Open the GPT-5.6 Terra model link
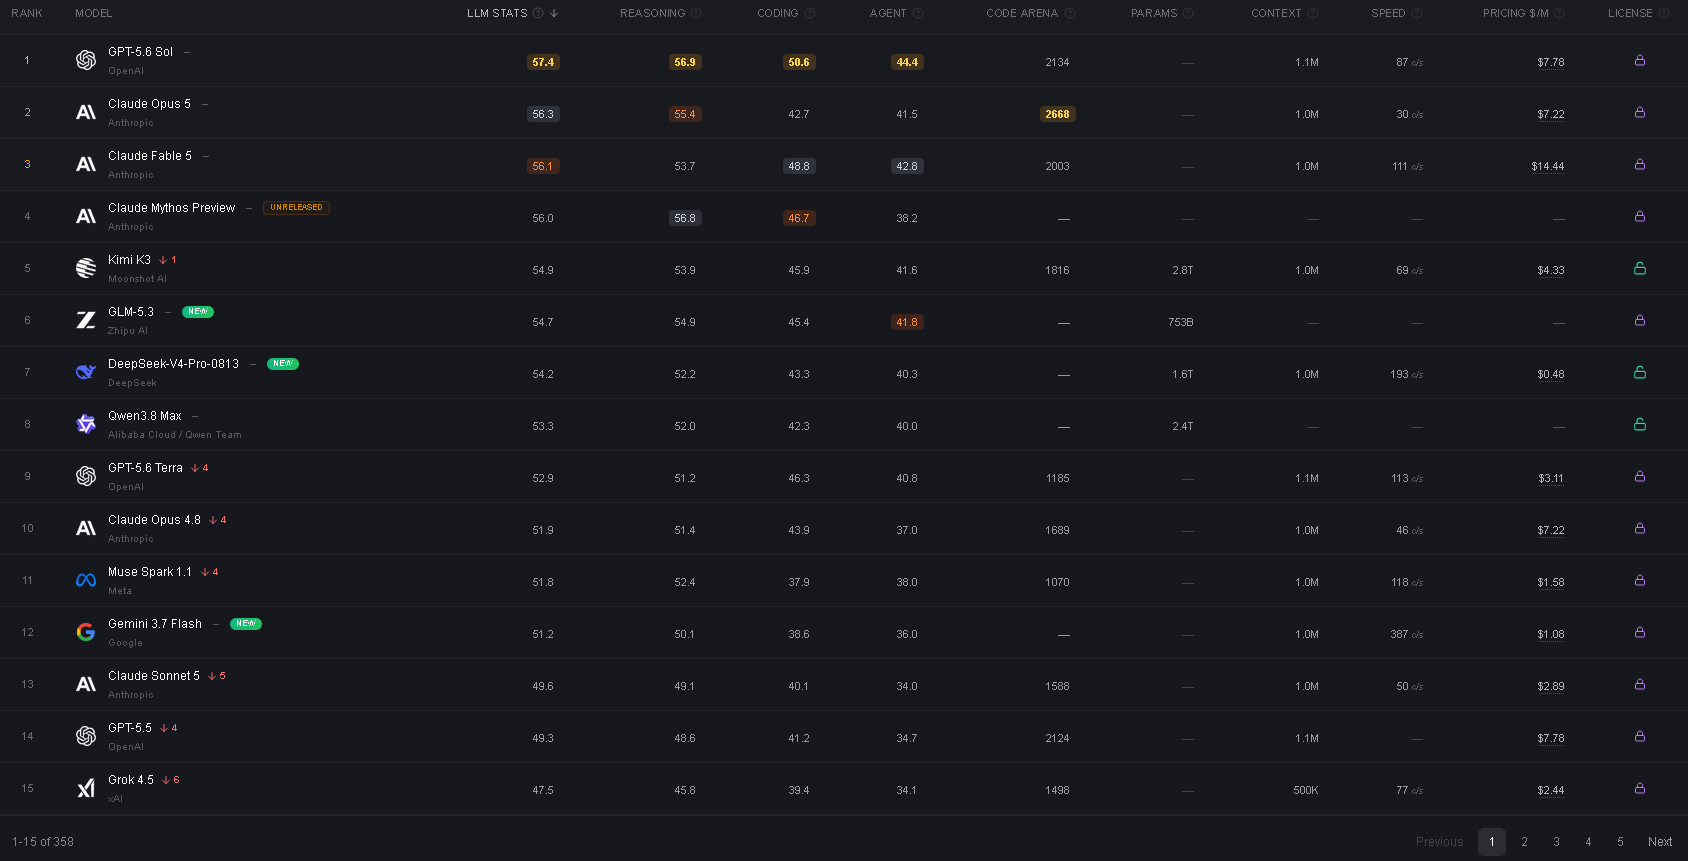This screenshot has height=861, width=1688. (x=145, y=468)
